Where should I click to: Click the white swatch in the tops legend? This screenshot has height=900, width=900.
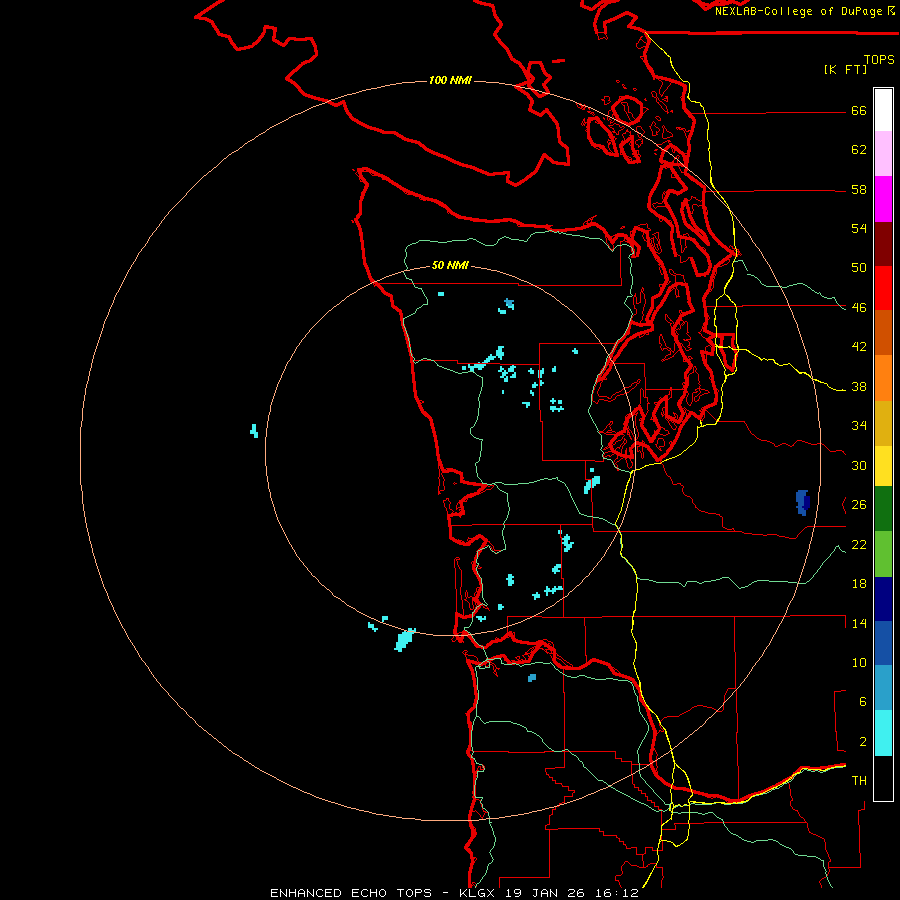[883, 110]
